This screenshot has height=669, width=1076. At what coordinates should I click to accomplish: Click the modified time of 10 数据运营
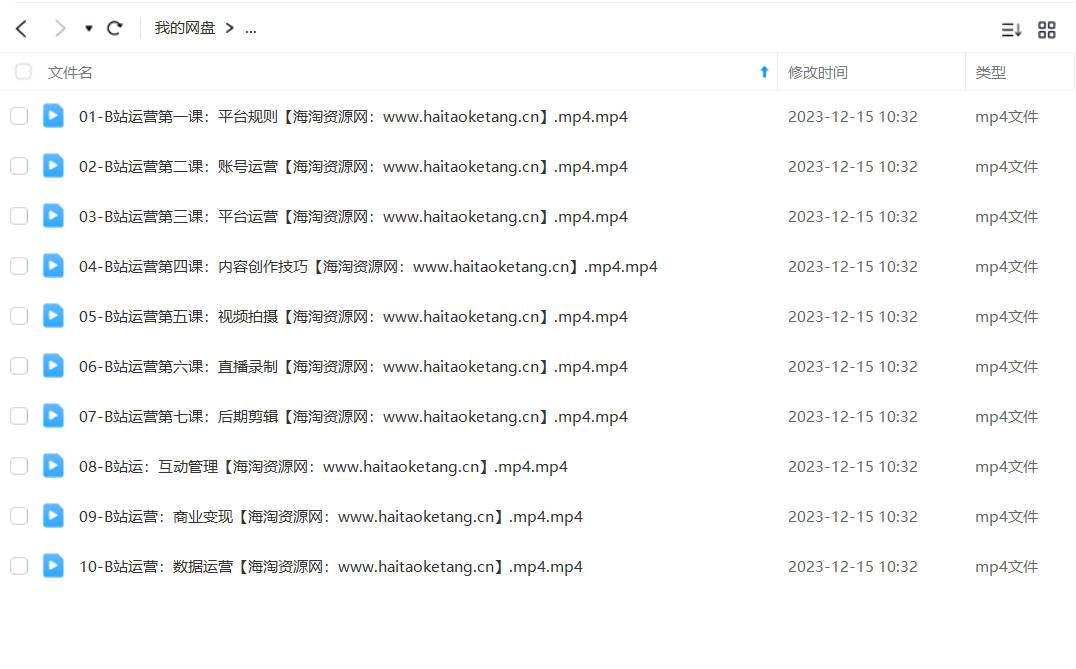click(x=852, y=567)
